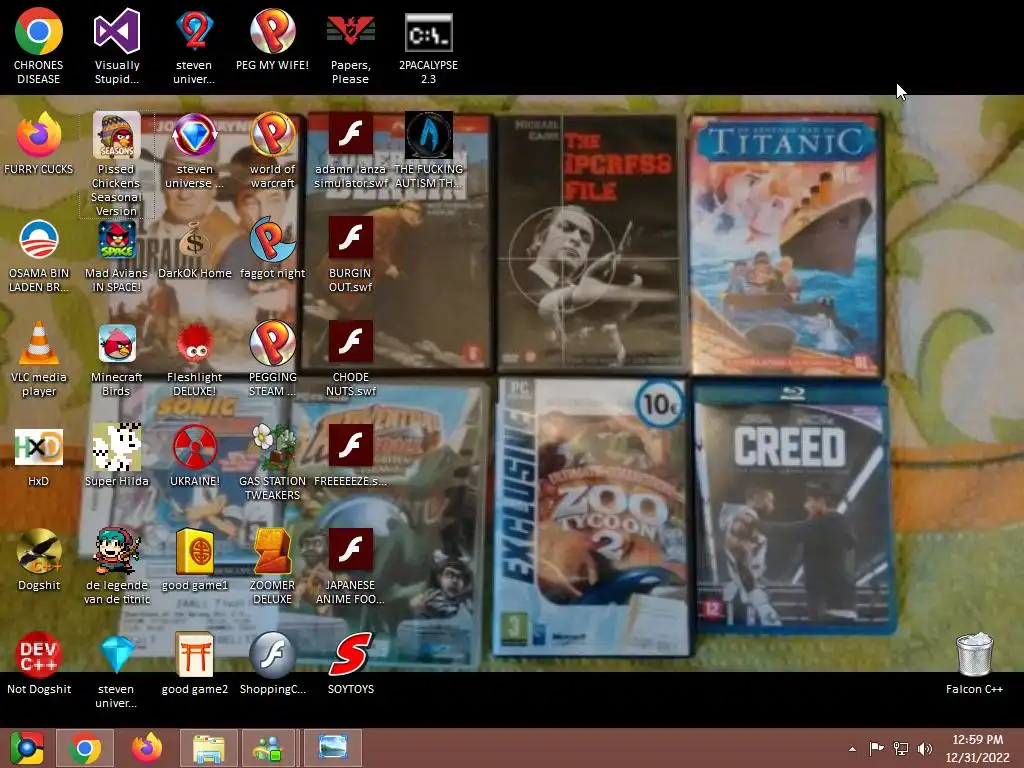This screenshot has width=1024, height=768.
Task: Click the taskbar icon with two people
Action: [268, 748]
